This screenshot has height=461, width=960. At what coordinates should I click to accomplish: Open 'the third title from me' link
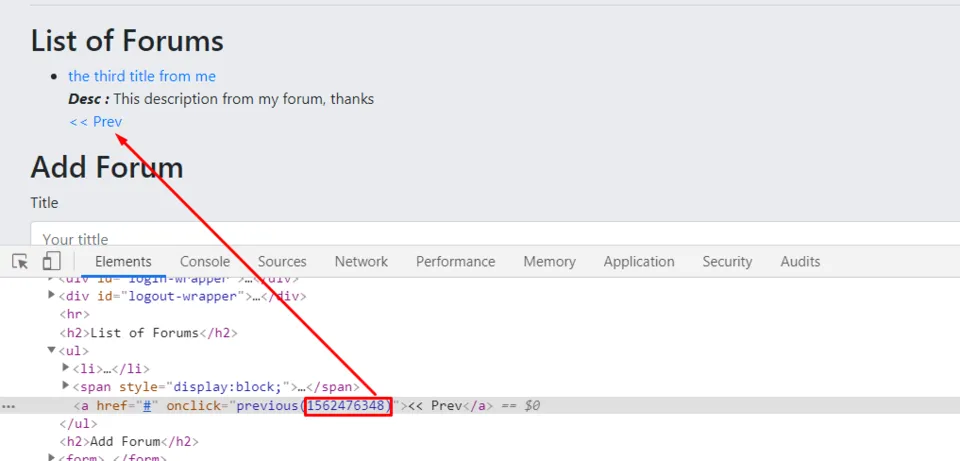(142, 76)
